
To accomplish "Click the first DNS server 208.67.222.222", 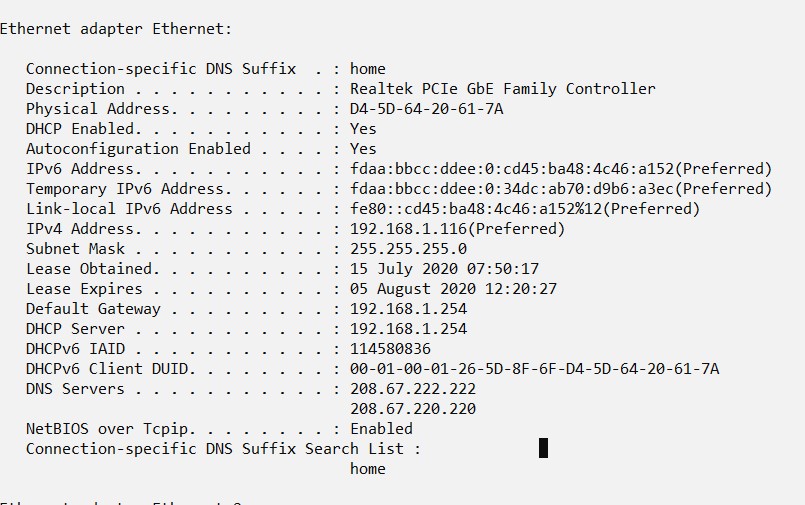I will tap(412, 389).
